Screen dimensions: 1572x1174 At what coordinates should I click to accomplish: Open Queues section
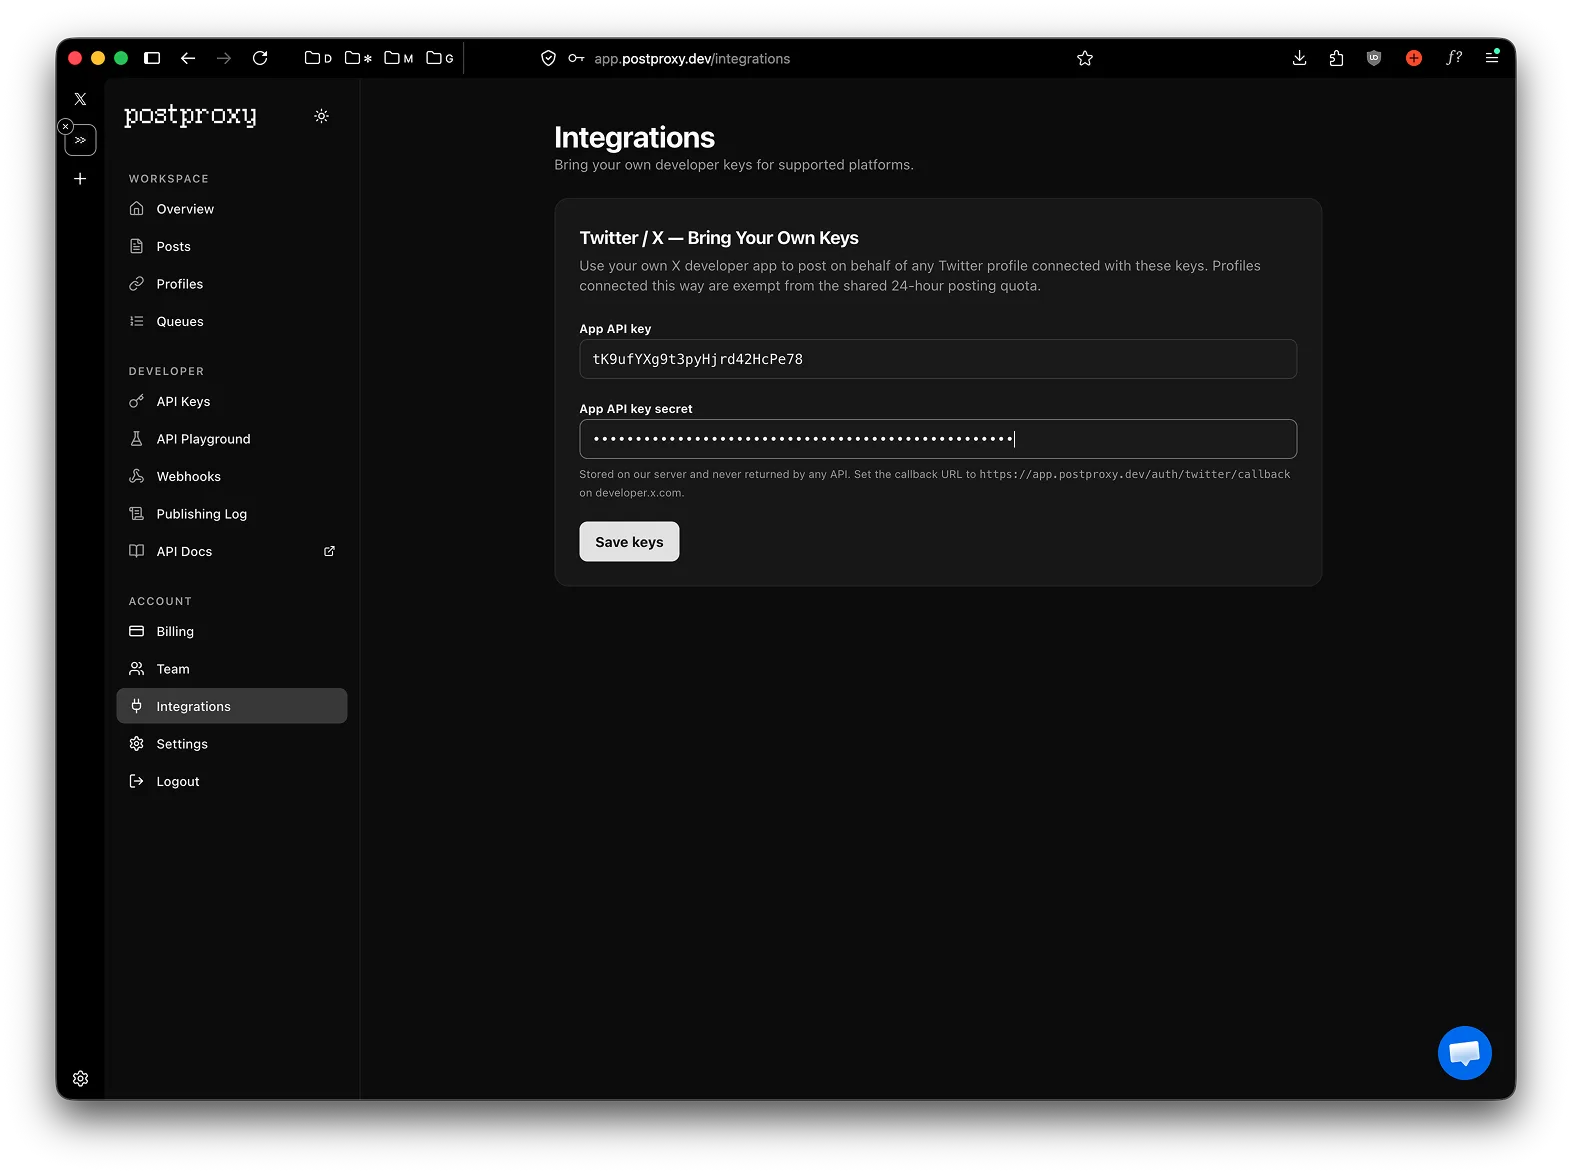pos(232,321)
